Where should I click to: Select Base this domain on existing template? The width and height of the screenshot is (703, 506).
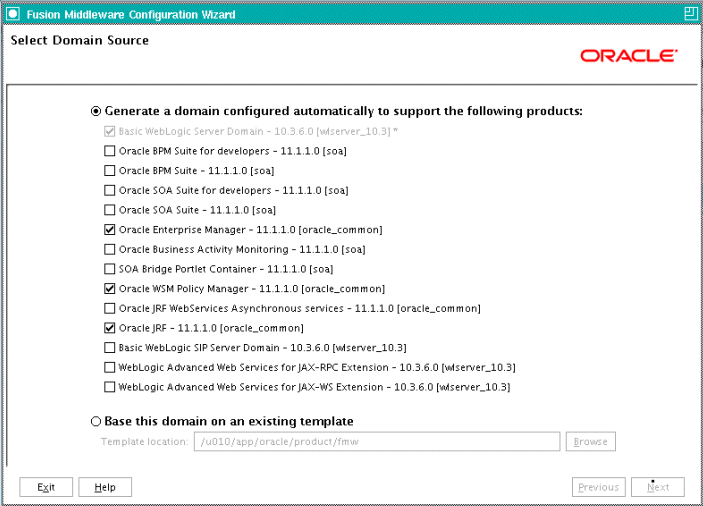pos(96,421)
